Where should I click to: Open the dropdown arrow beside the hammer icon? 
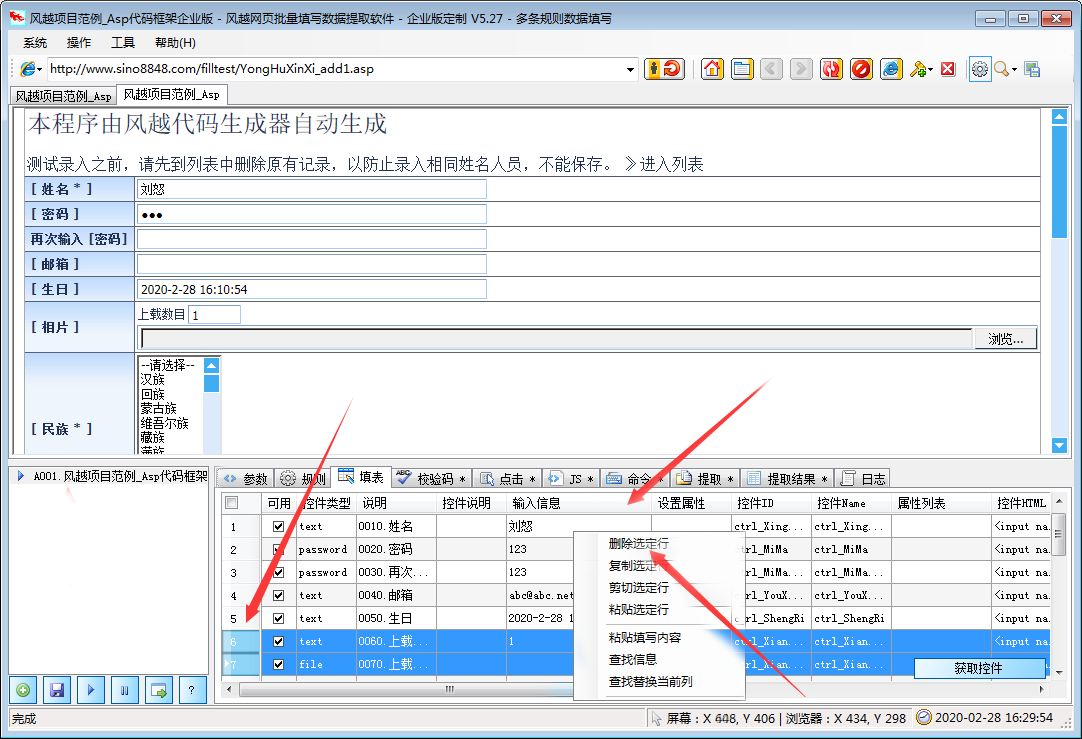[931, 70]
